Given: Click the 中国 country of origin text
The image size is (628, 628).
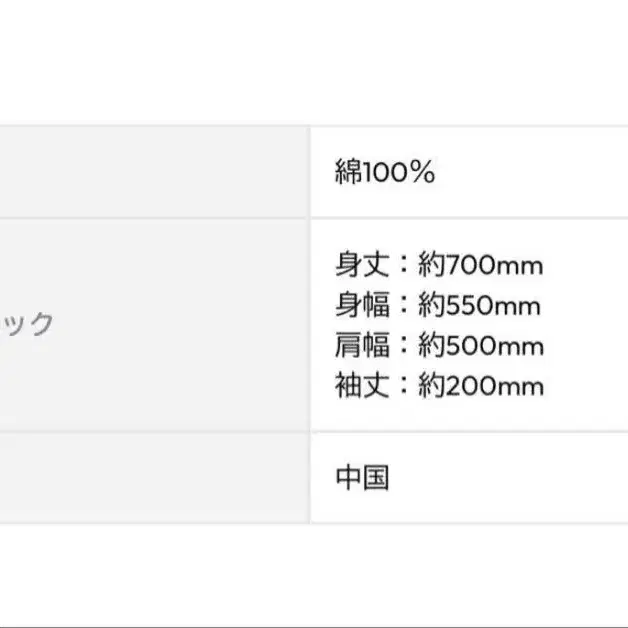Looking at the screenshot, I should 362,477.
